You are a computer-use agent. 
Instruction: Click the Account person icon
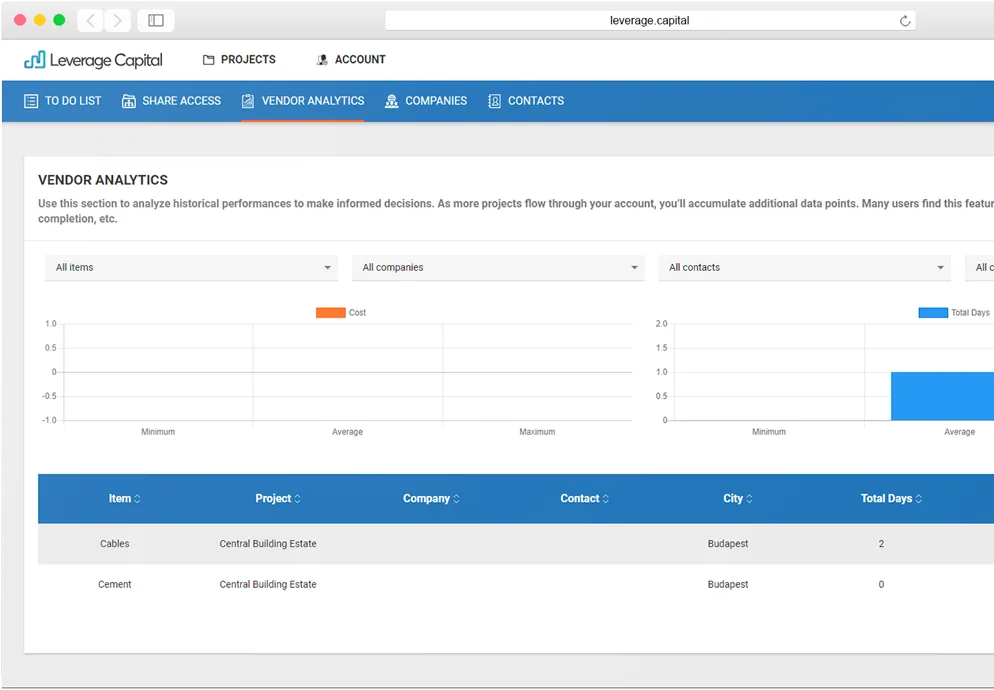(322, 60)
